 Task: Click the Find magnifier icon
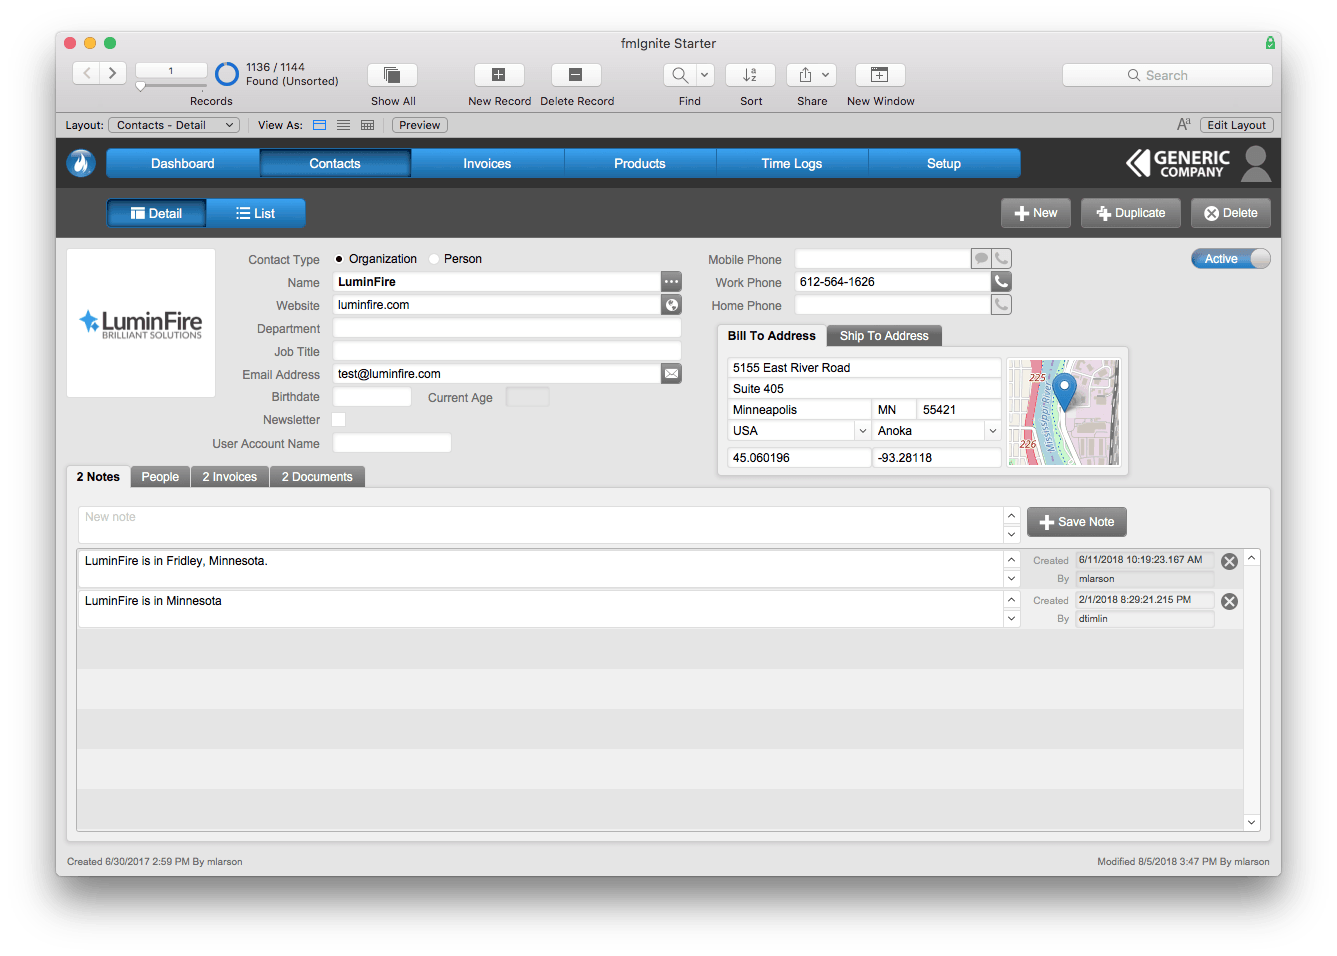click(680, 75)
